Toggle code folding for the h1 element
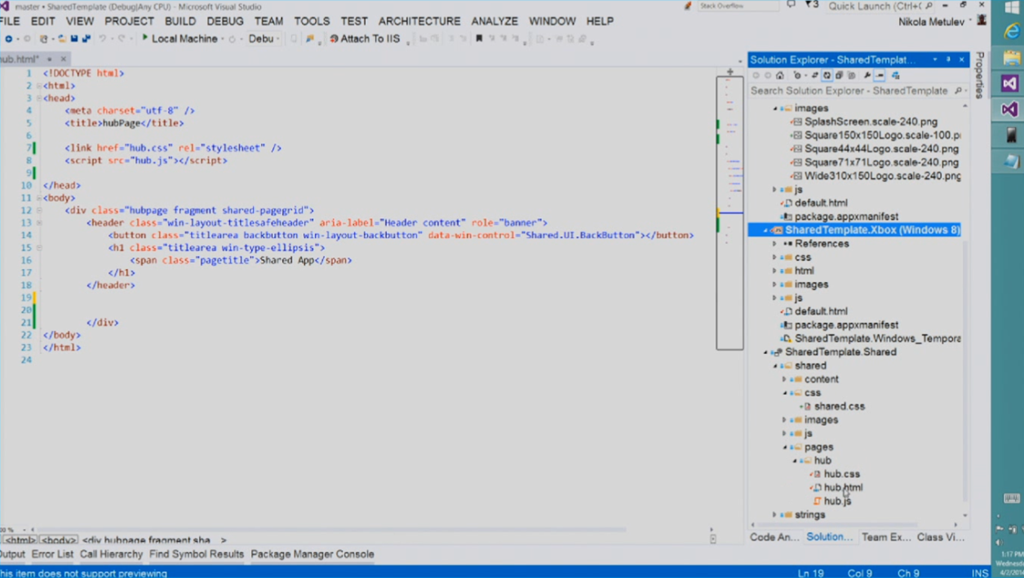The image size is (1024, 578). [x=39, y=248]
